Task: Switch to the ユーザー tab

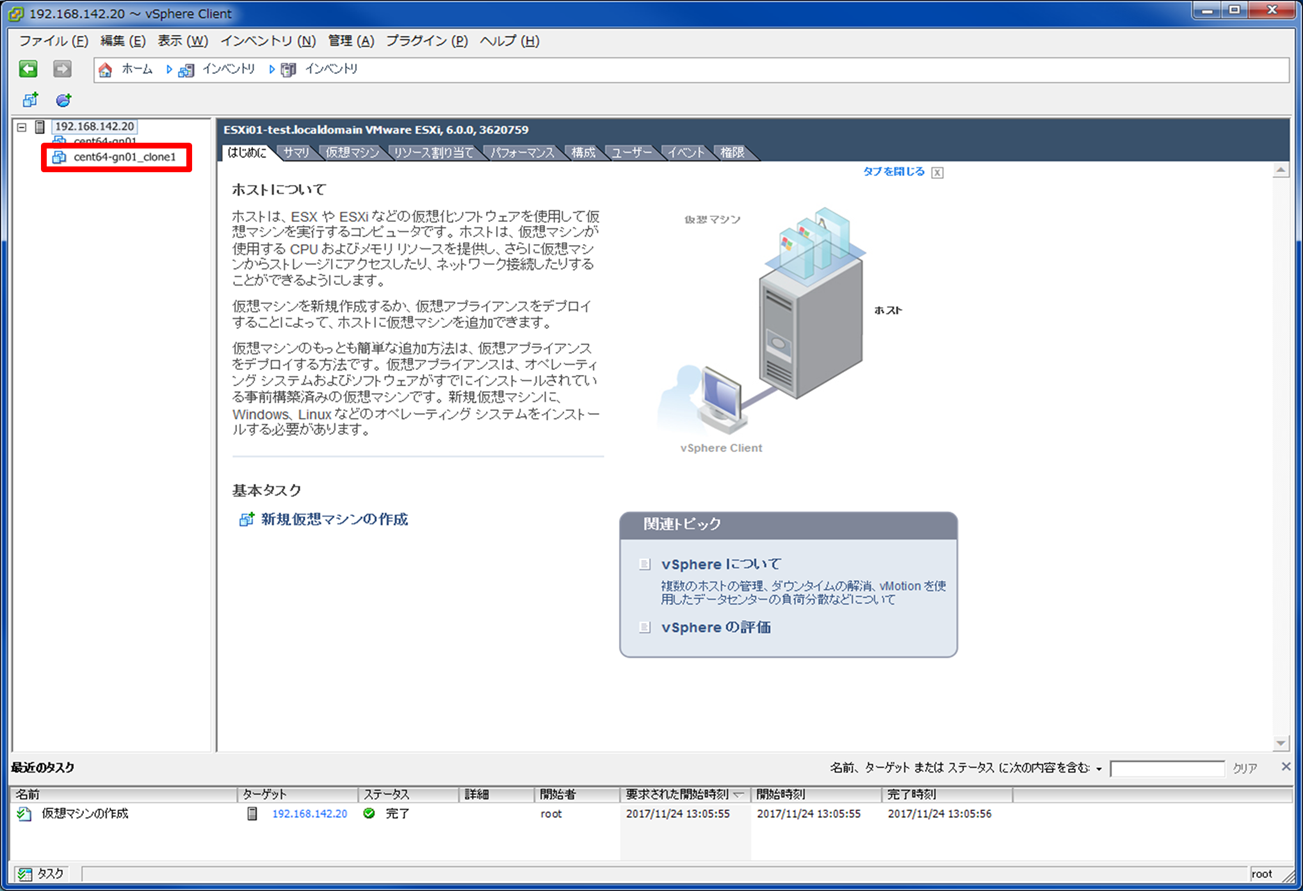Action: click(x=631, y=153)
